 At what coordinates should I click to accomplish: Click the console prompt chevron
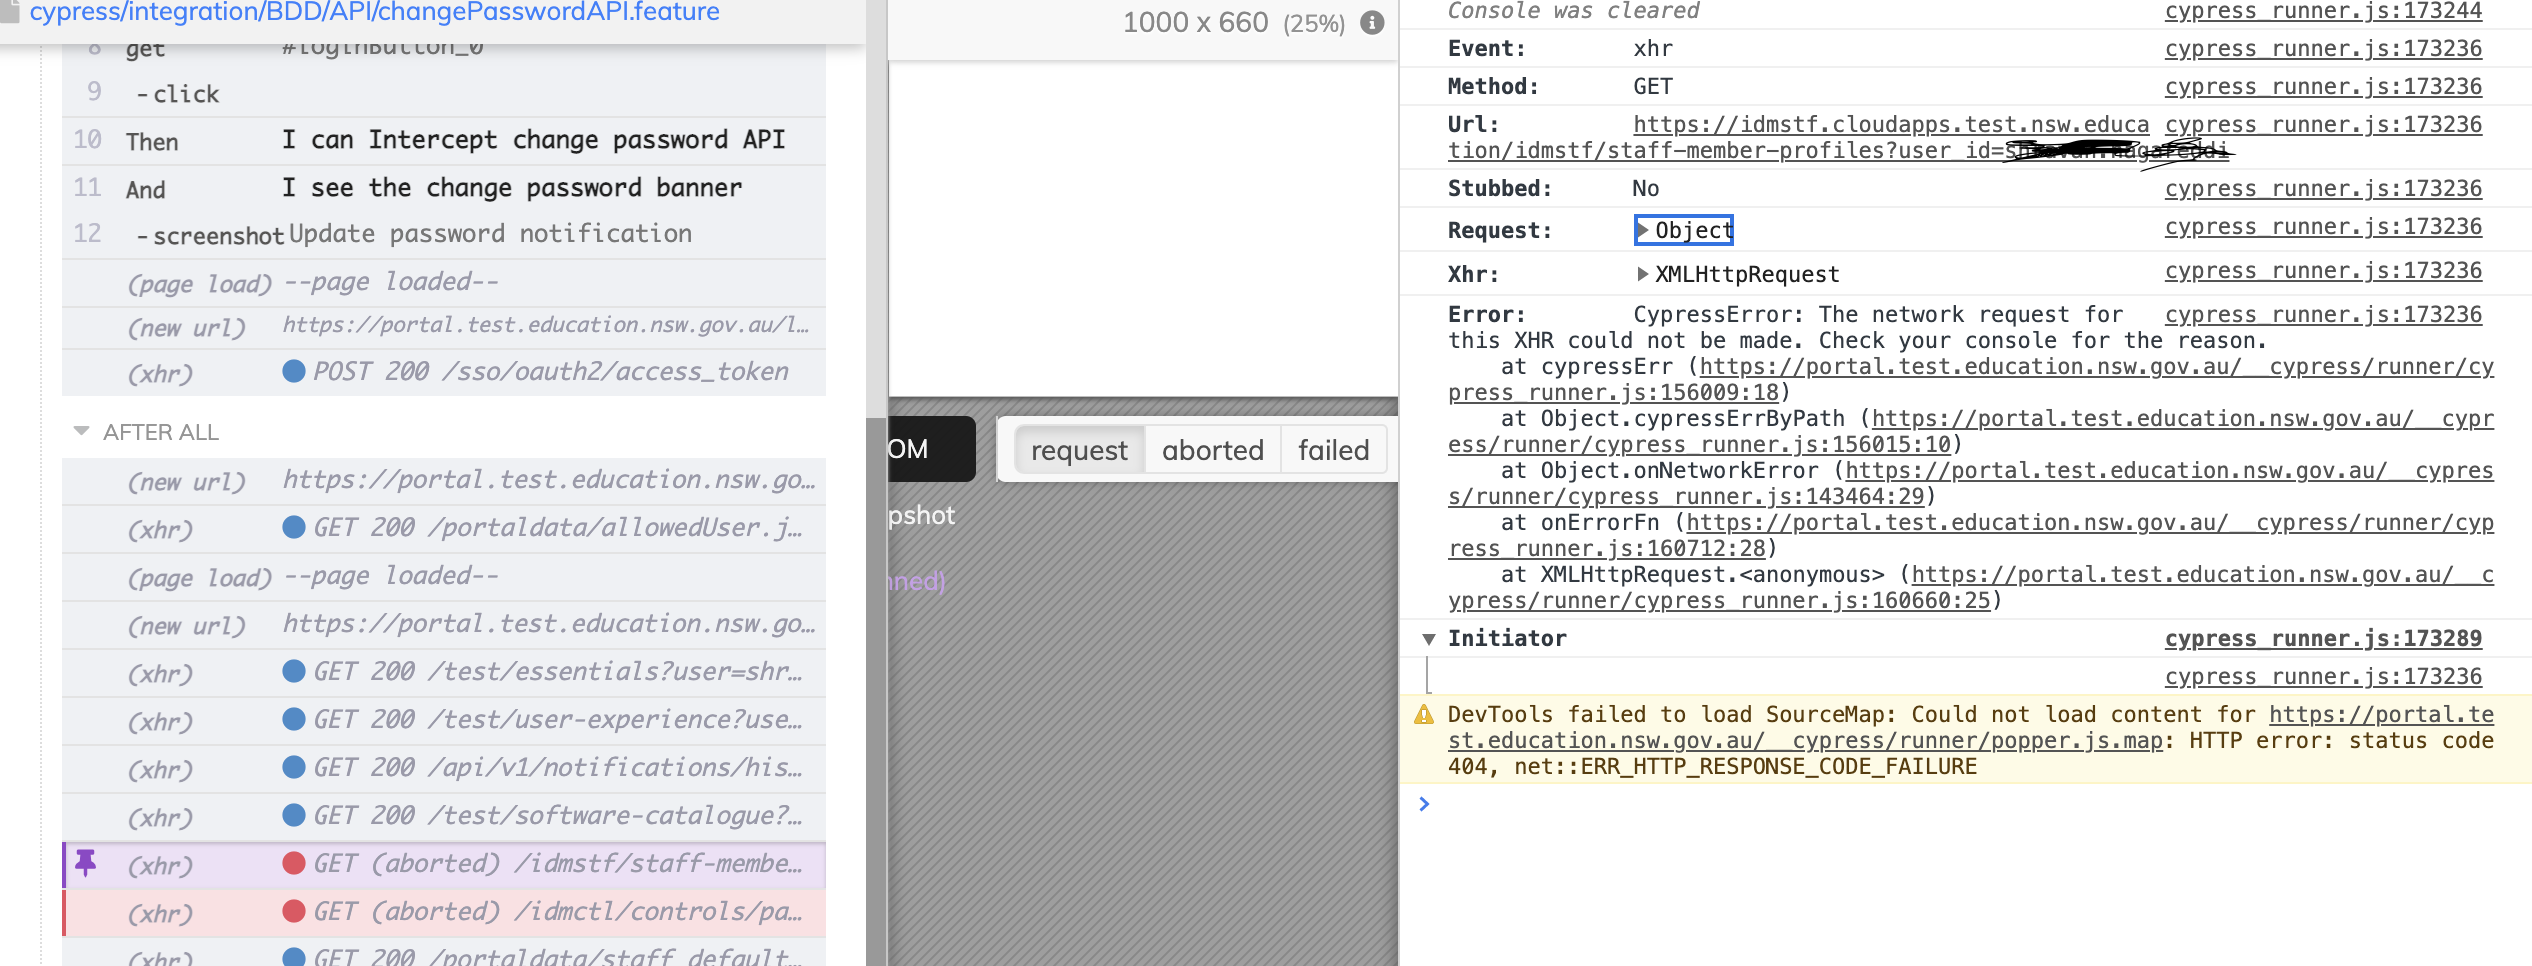coord(1424,804)
